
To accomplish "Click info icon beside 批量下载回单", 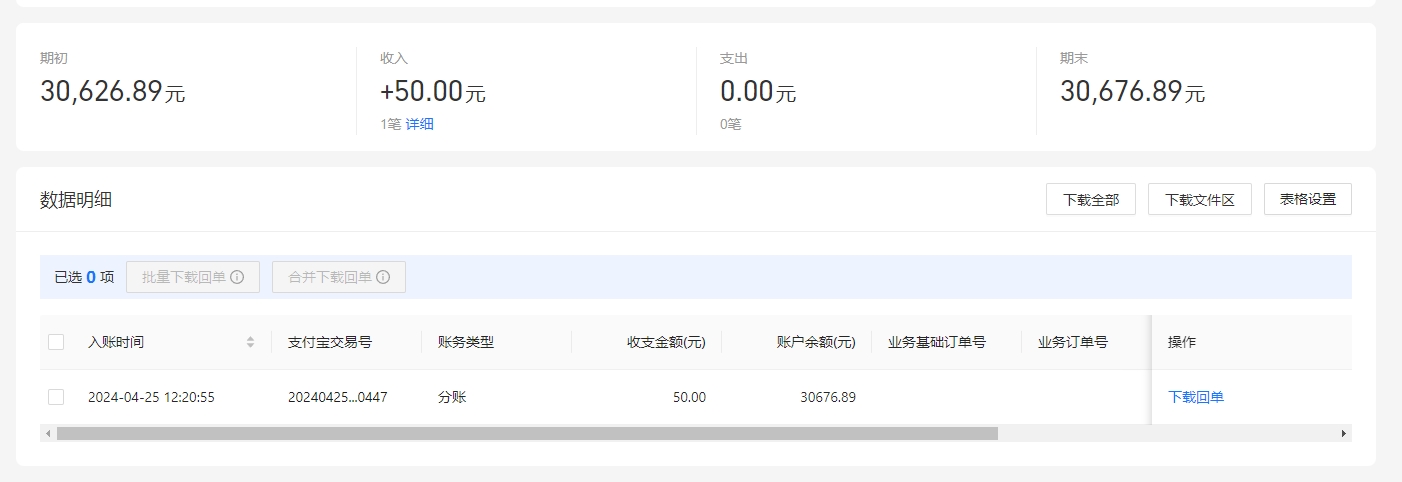I will pos(237,277).
